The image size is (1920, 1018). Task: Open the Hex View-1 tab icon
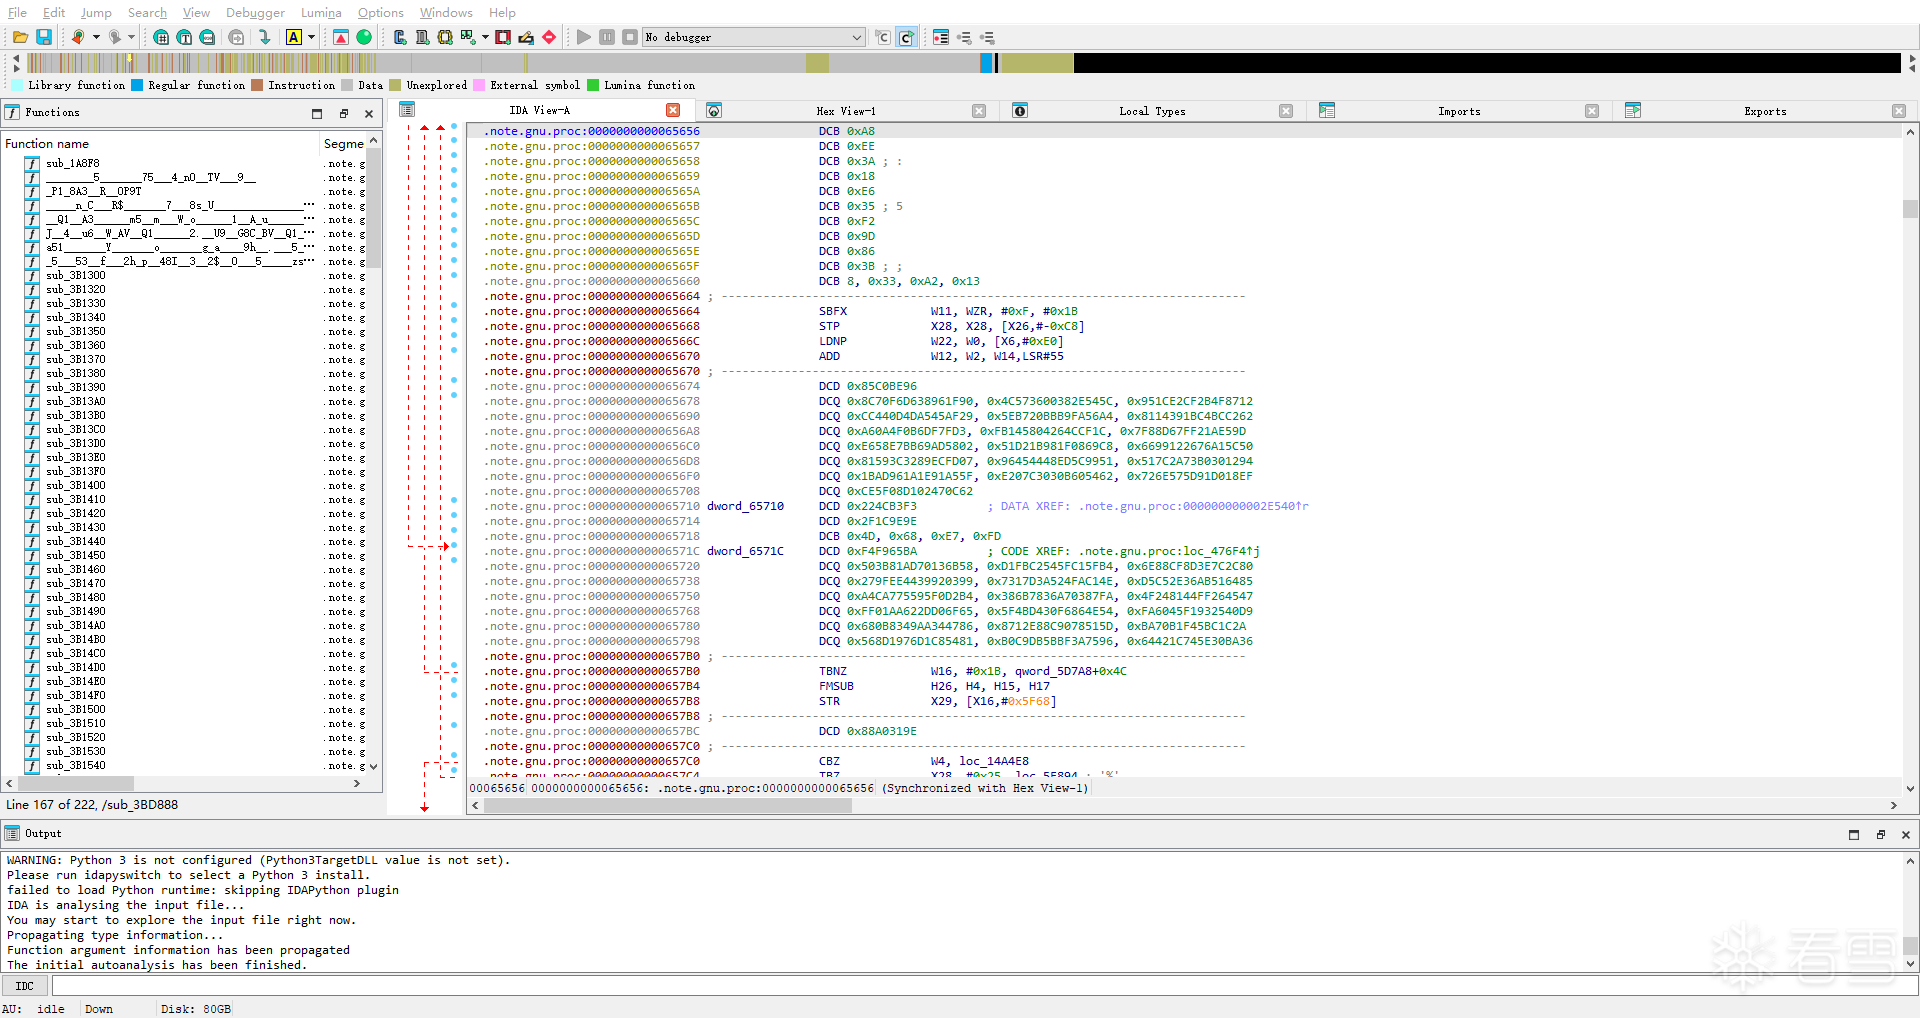click(x=714, y=111)
